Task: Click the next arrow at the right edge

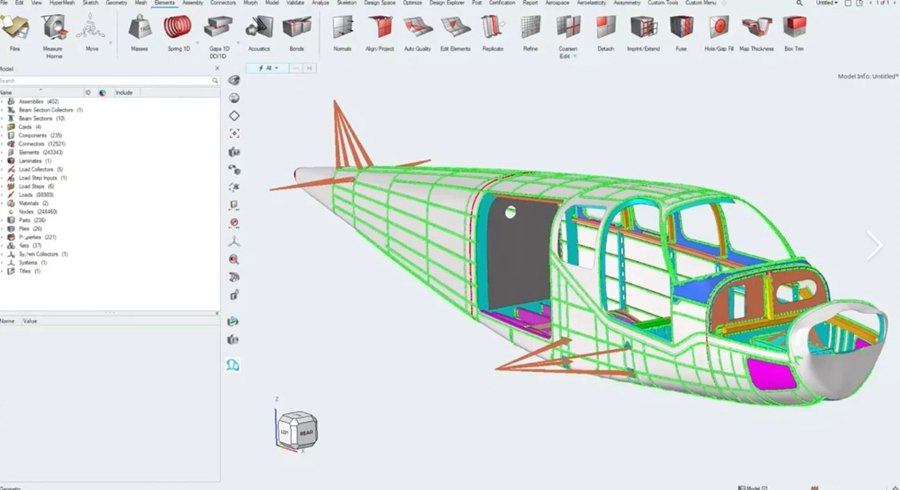Action: 875,246
